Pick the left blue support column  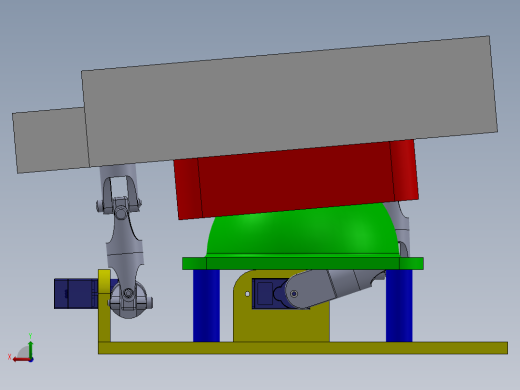pyautogui.click(x=206, y=306)
